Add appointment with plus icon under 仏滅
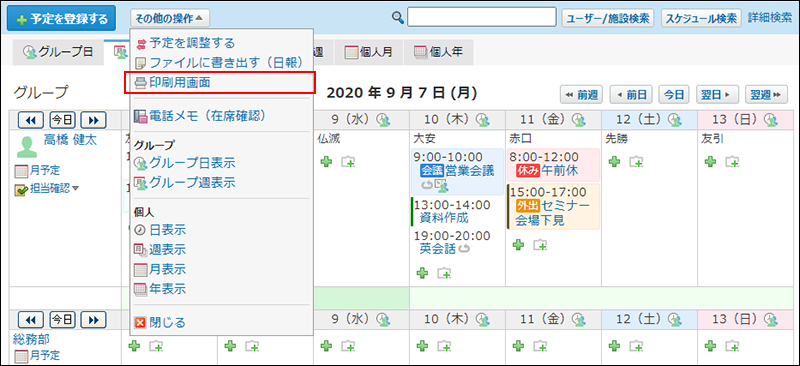Screen dimensions: 800x366 [x=327, y=162]
